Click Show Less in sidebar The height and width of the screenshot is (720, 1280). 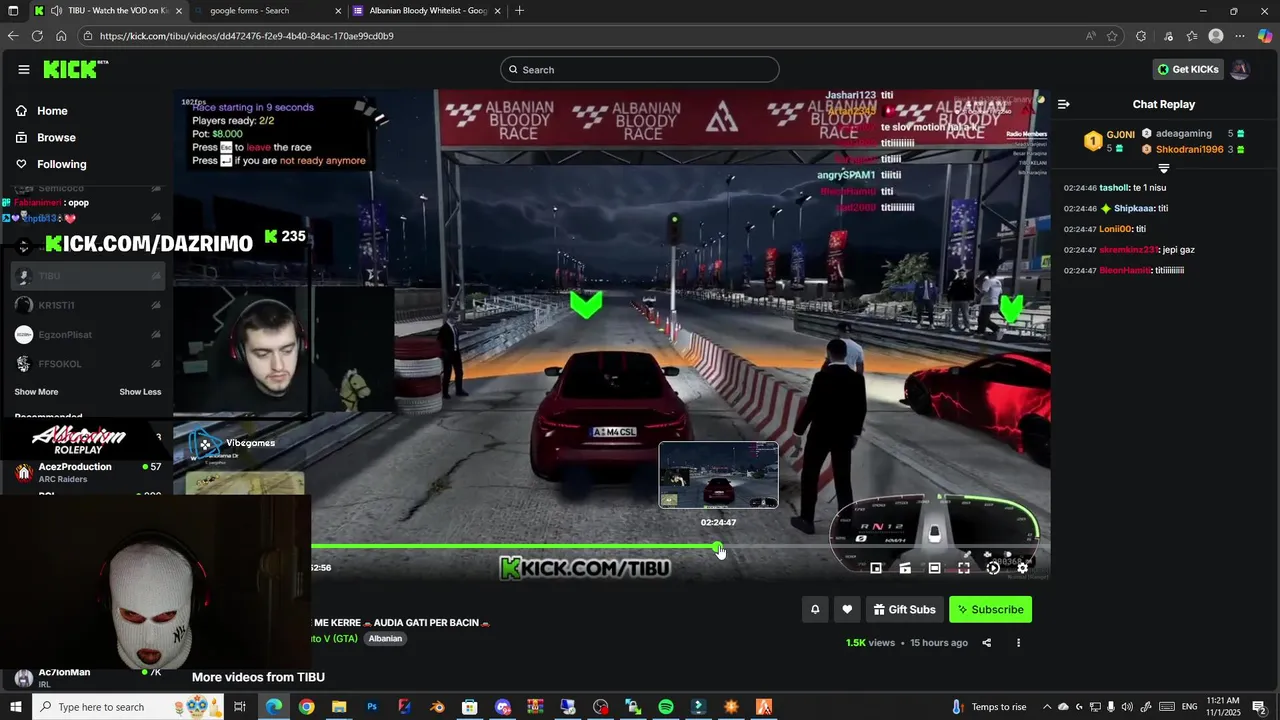coord(140,392)
